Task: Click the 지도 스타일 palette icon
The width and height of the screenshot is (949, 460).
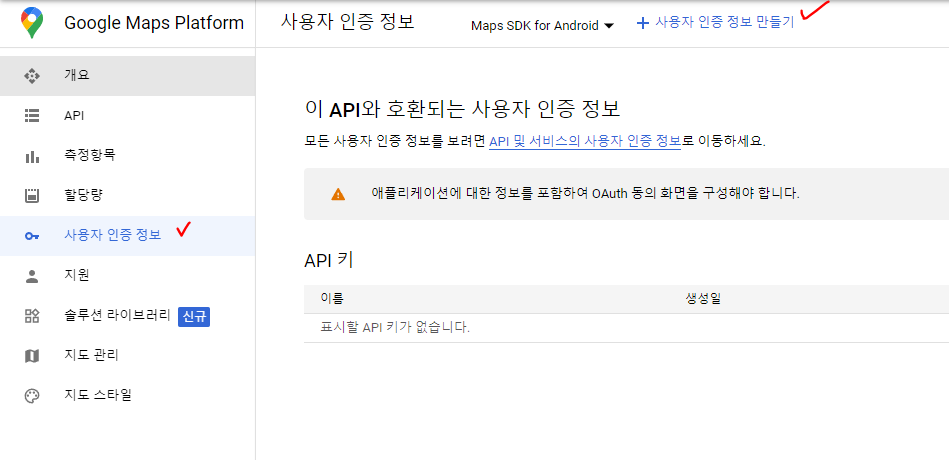Action: pos(31,396)
